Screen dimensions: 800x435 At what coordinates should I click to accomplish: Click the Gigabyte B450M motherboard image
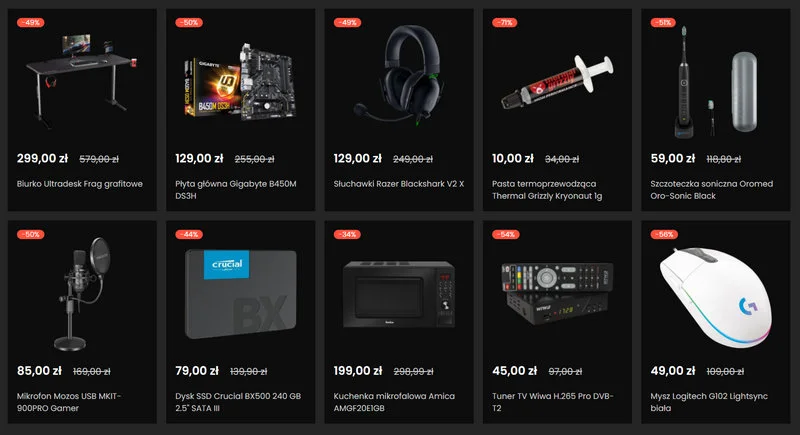tap(240, 82)
